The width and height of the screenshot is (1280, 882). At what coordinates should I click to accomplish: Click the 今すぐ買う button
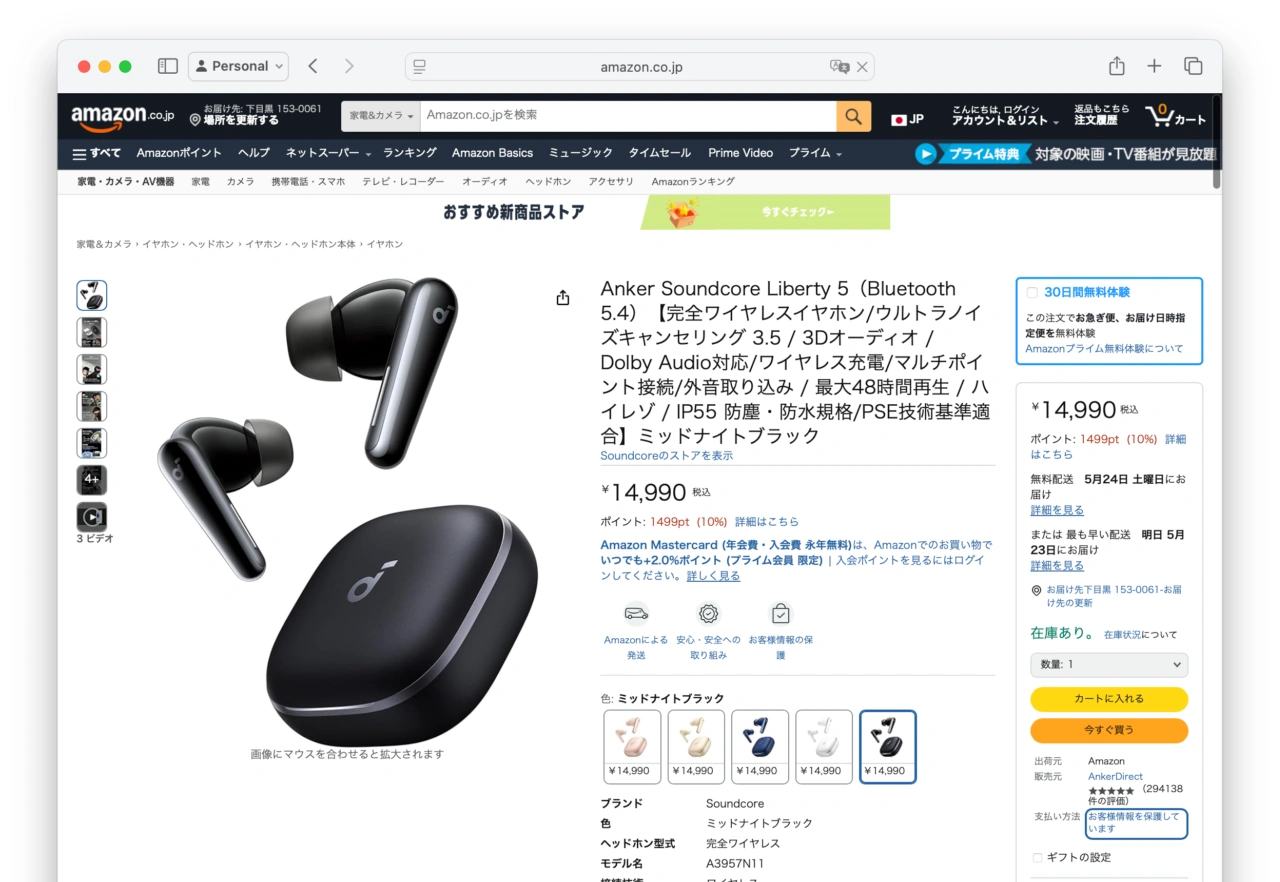coord(1109,730)
